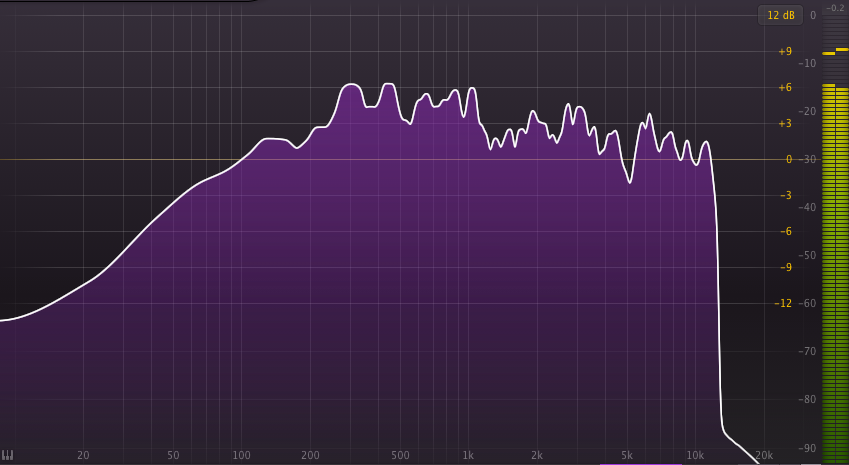The height and width of the screenshot is (465, 849).
Task: Click the yellow -3 scale label
Action: pos(786,195)
